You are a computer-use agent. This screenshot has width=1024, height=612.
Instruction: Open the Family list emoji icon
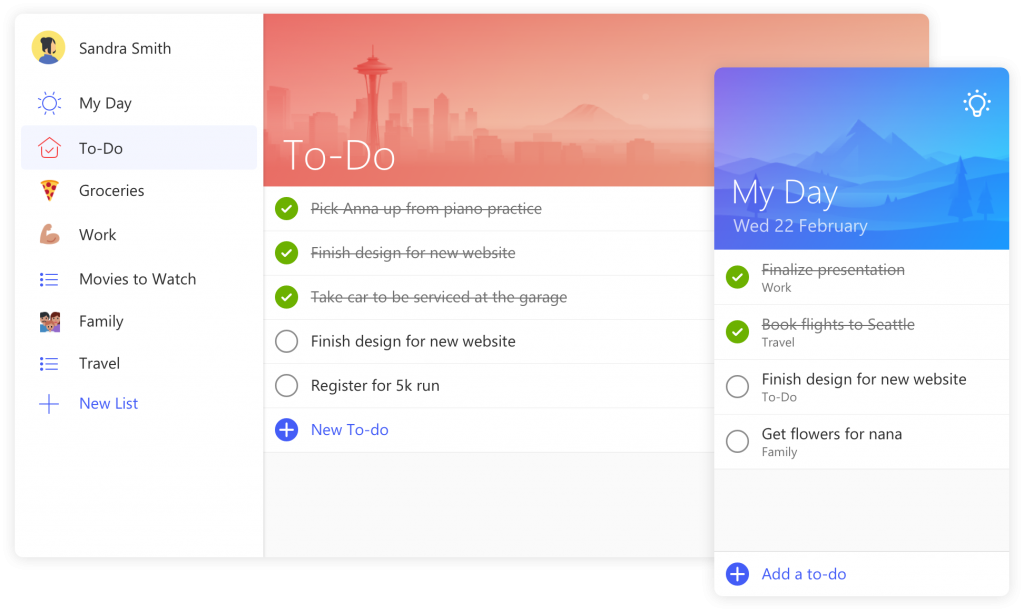point(49,322)
